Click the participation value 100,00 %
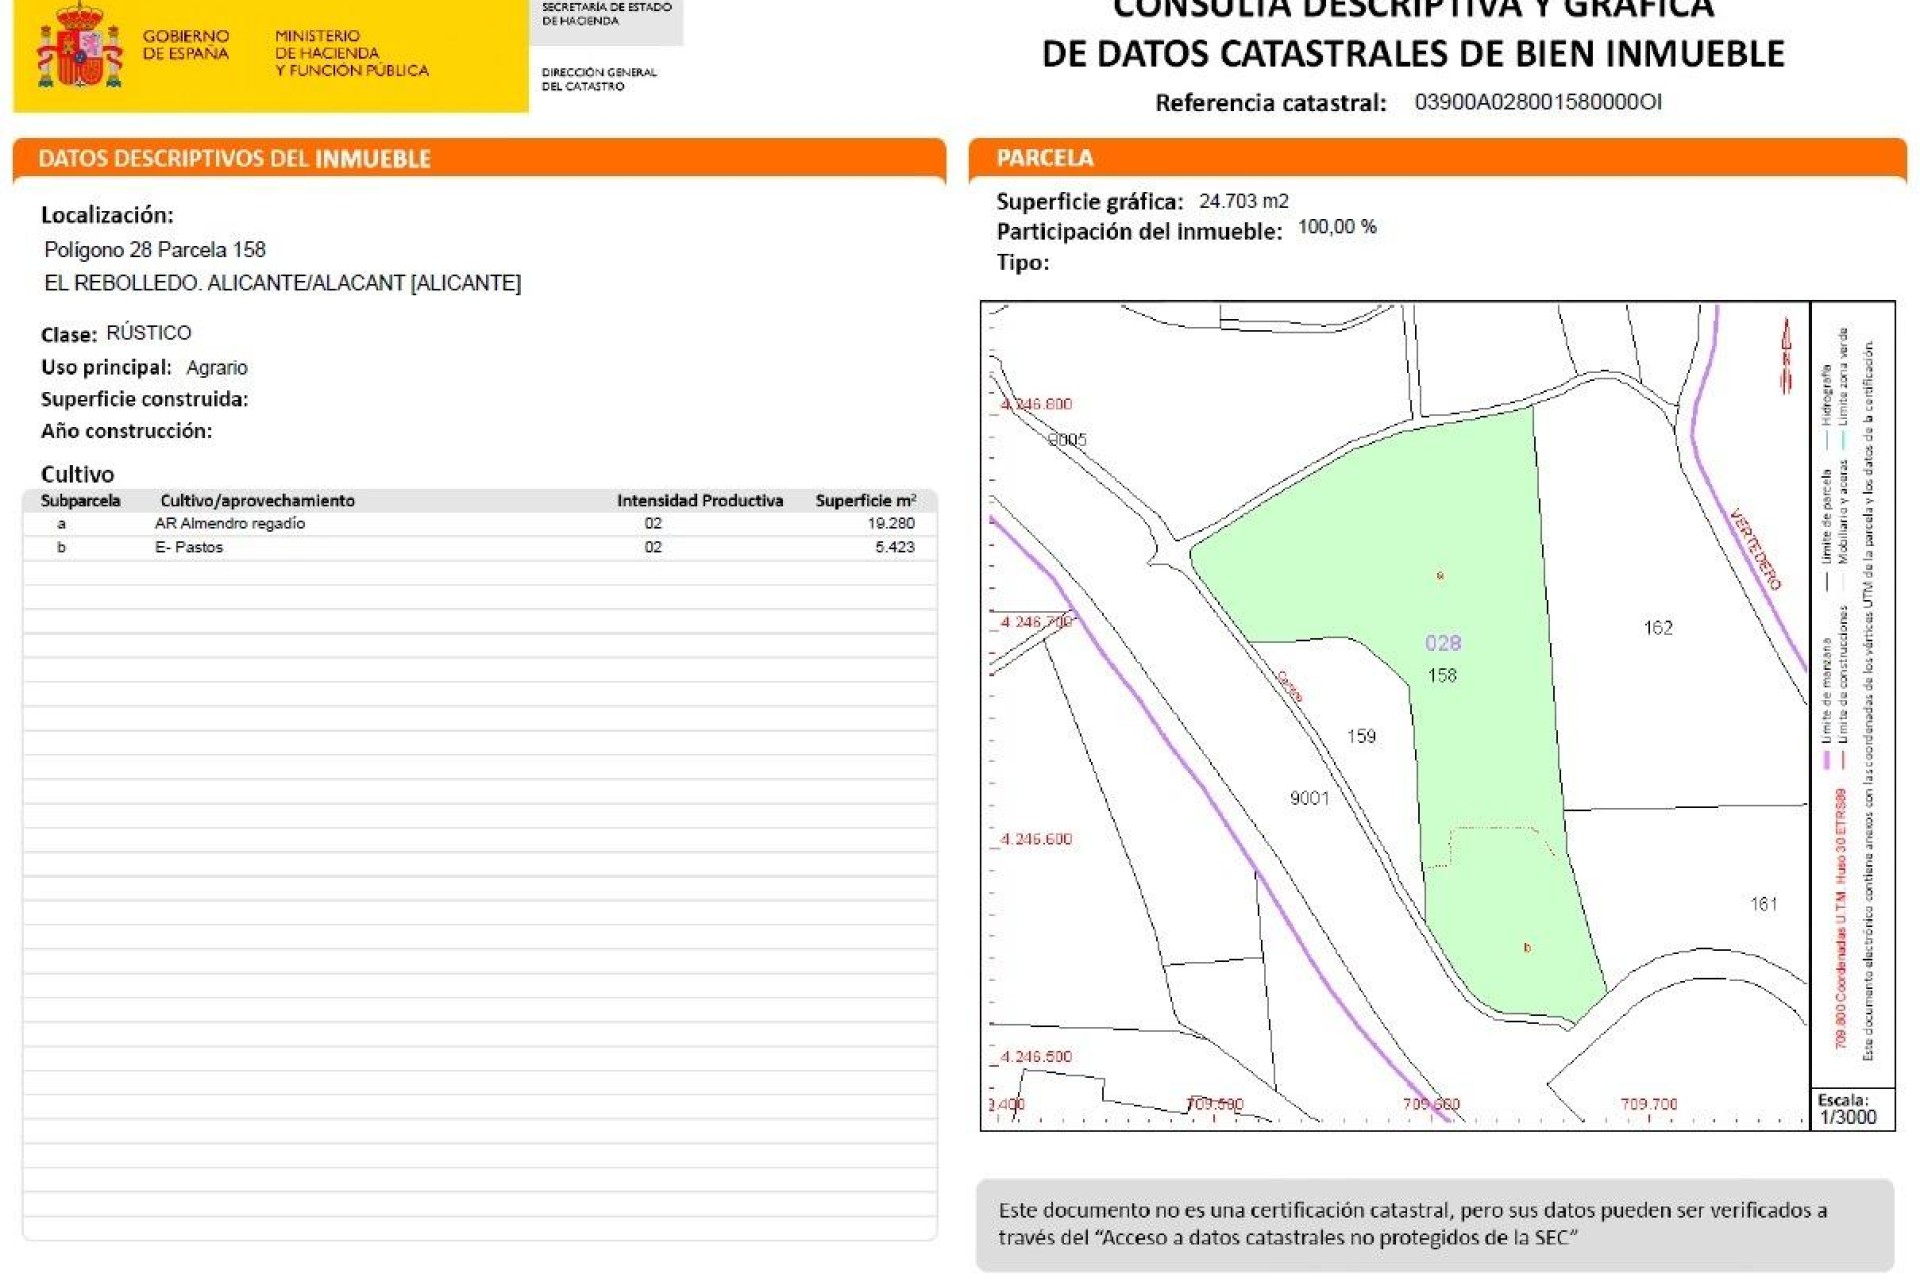 (x=1337, y=227)
